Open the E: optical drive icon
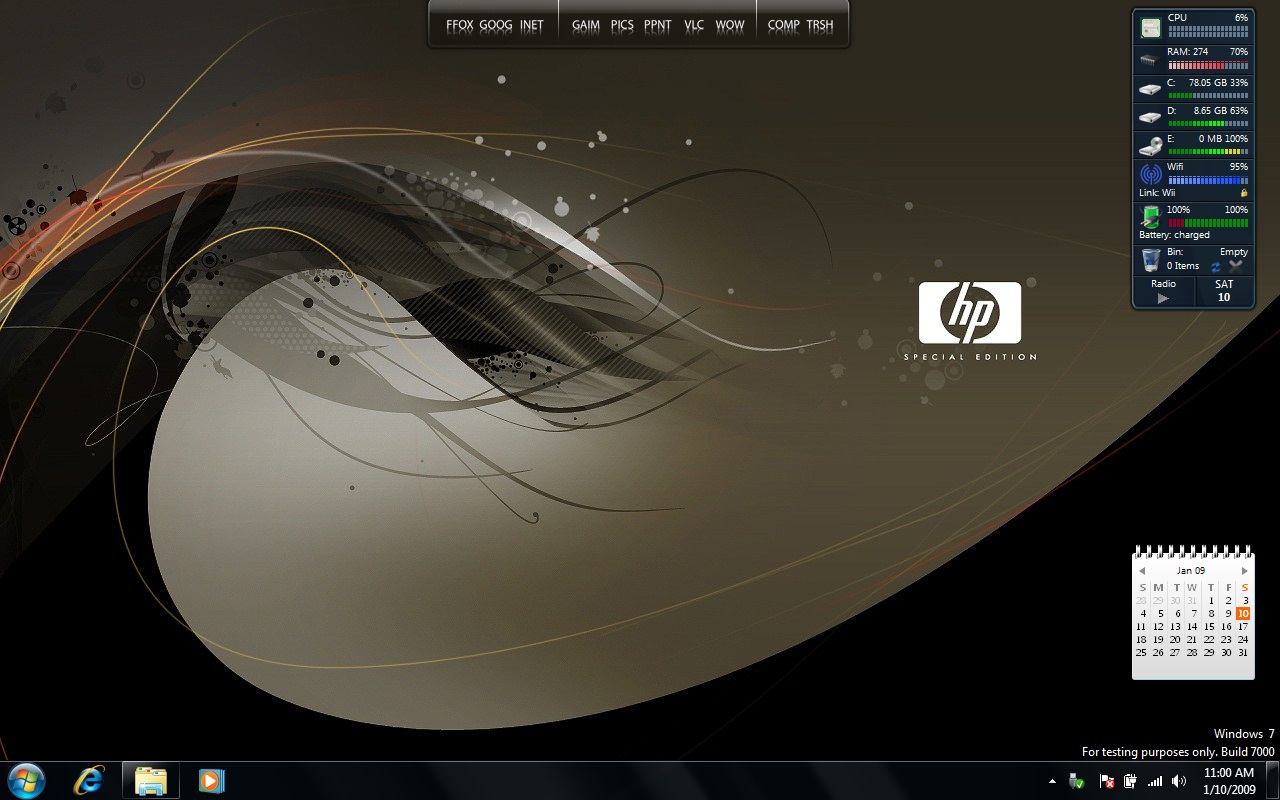 (x=1151, y=145)
